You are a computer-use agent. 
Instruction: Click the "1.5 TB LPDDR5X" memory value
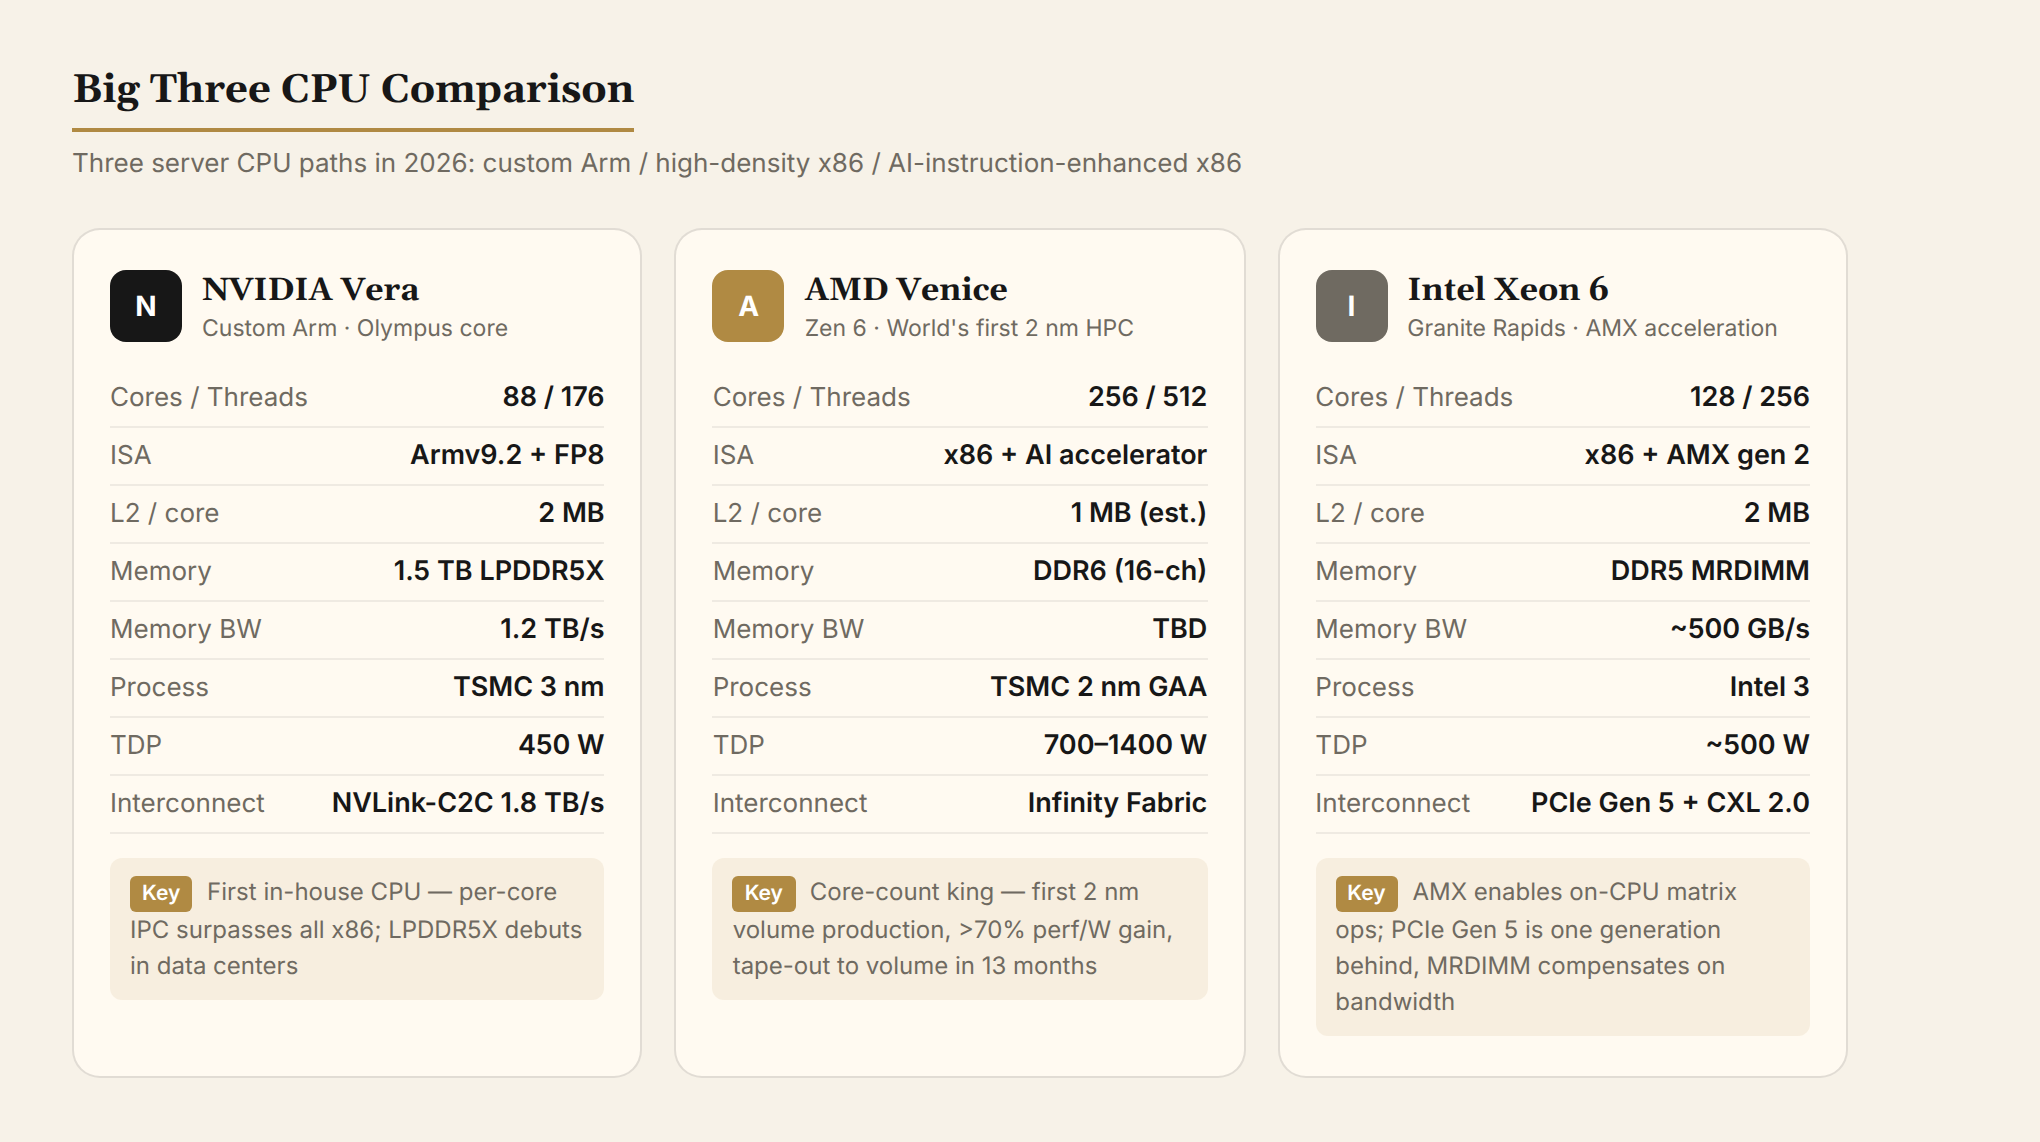coord(498,571)
